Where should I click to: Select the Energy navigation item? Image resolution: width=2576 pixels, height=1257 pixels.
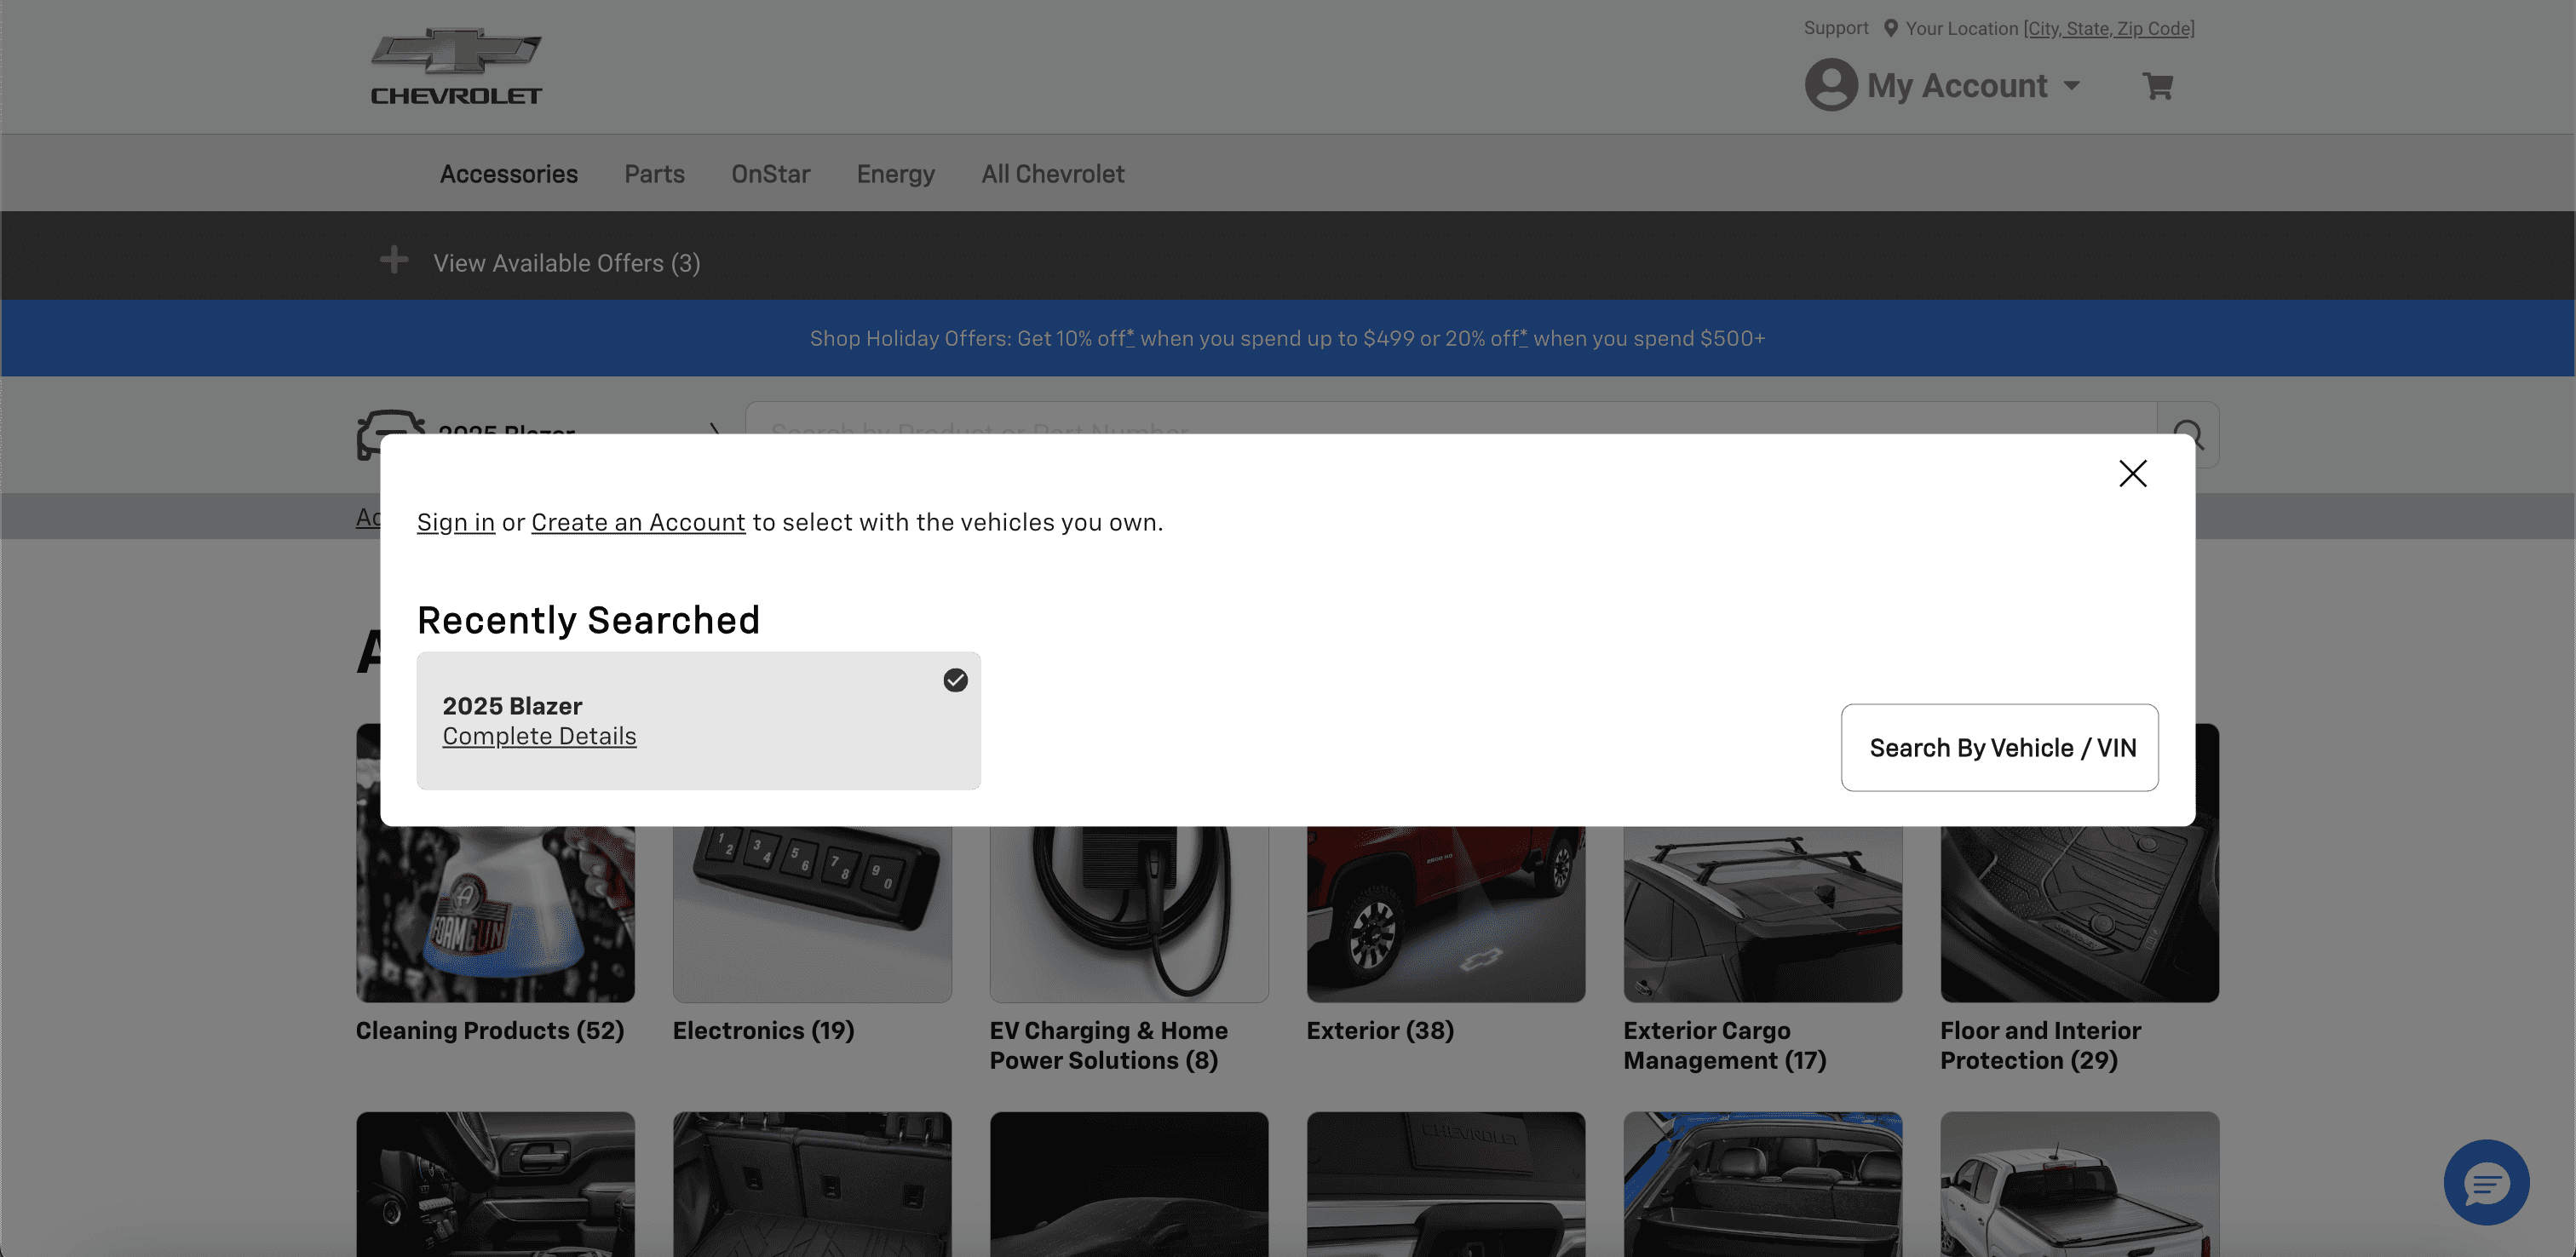coord(895,174)
